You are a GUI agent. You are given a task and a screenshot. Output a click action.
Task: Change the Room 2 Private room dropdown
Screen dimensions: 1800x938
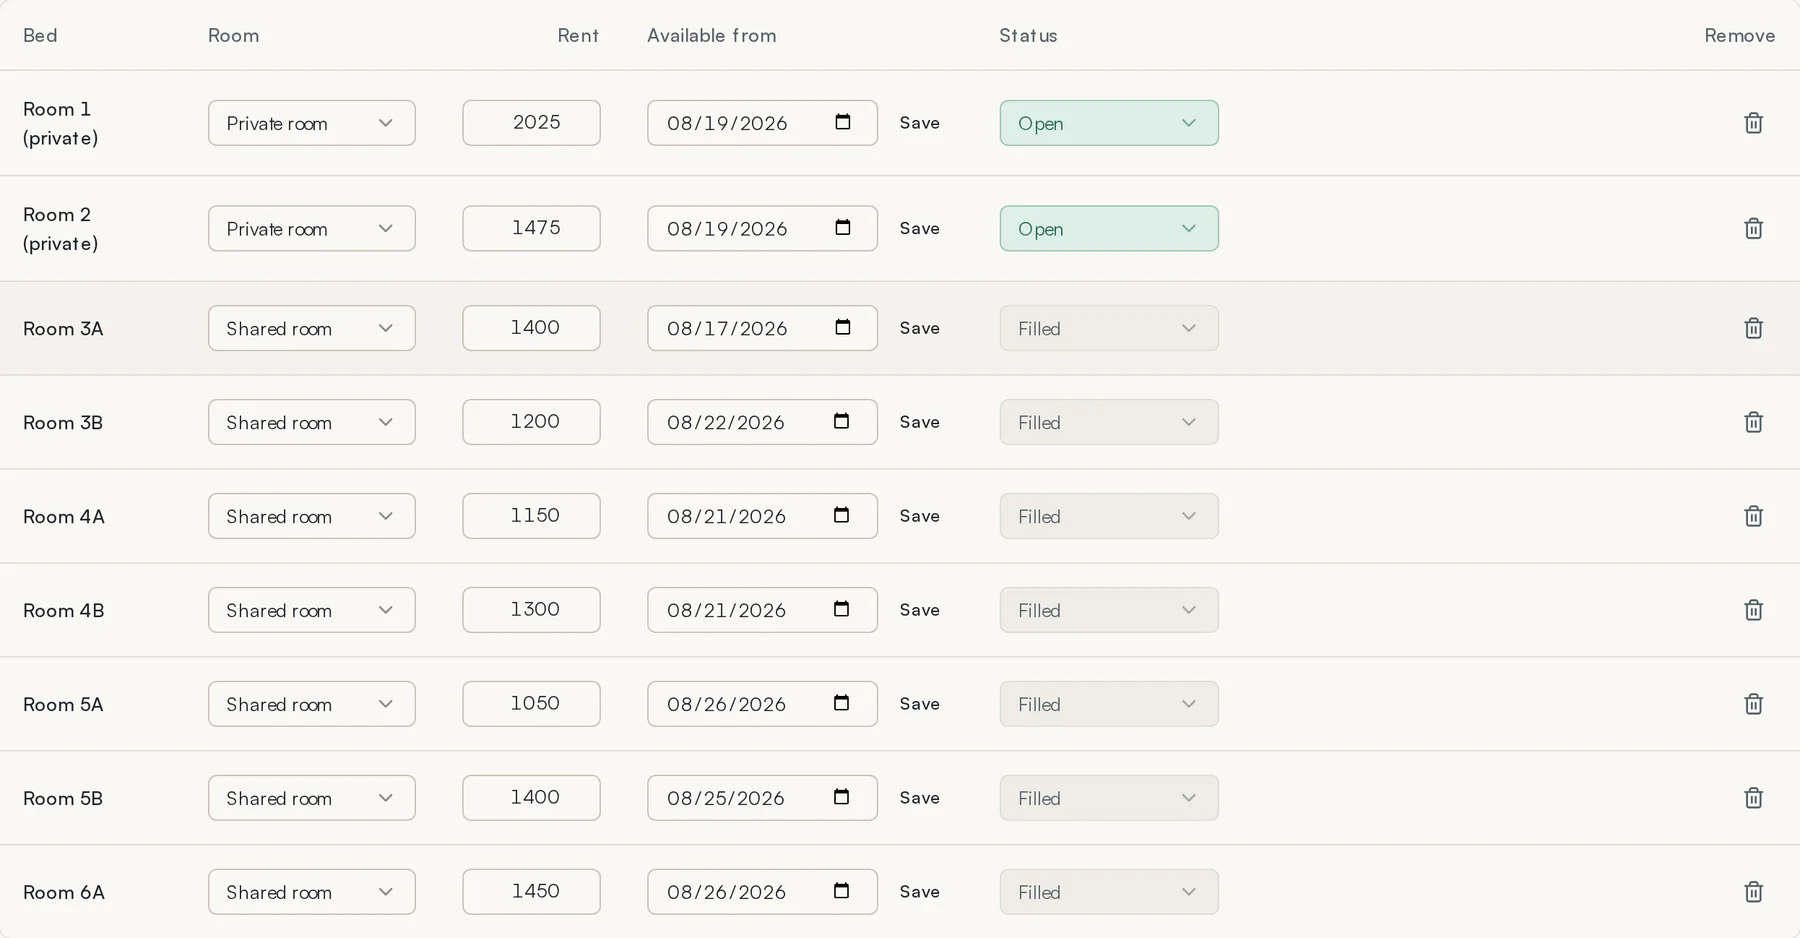click(x=312, y=229)
